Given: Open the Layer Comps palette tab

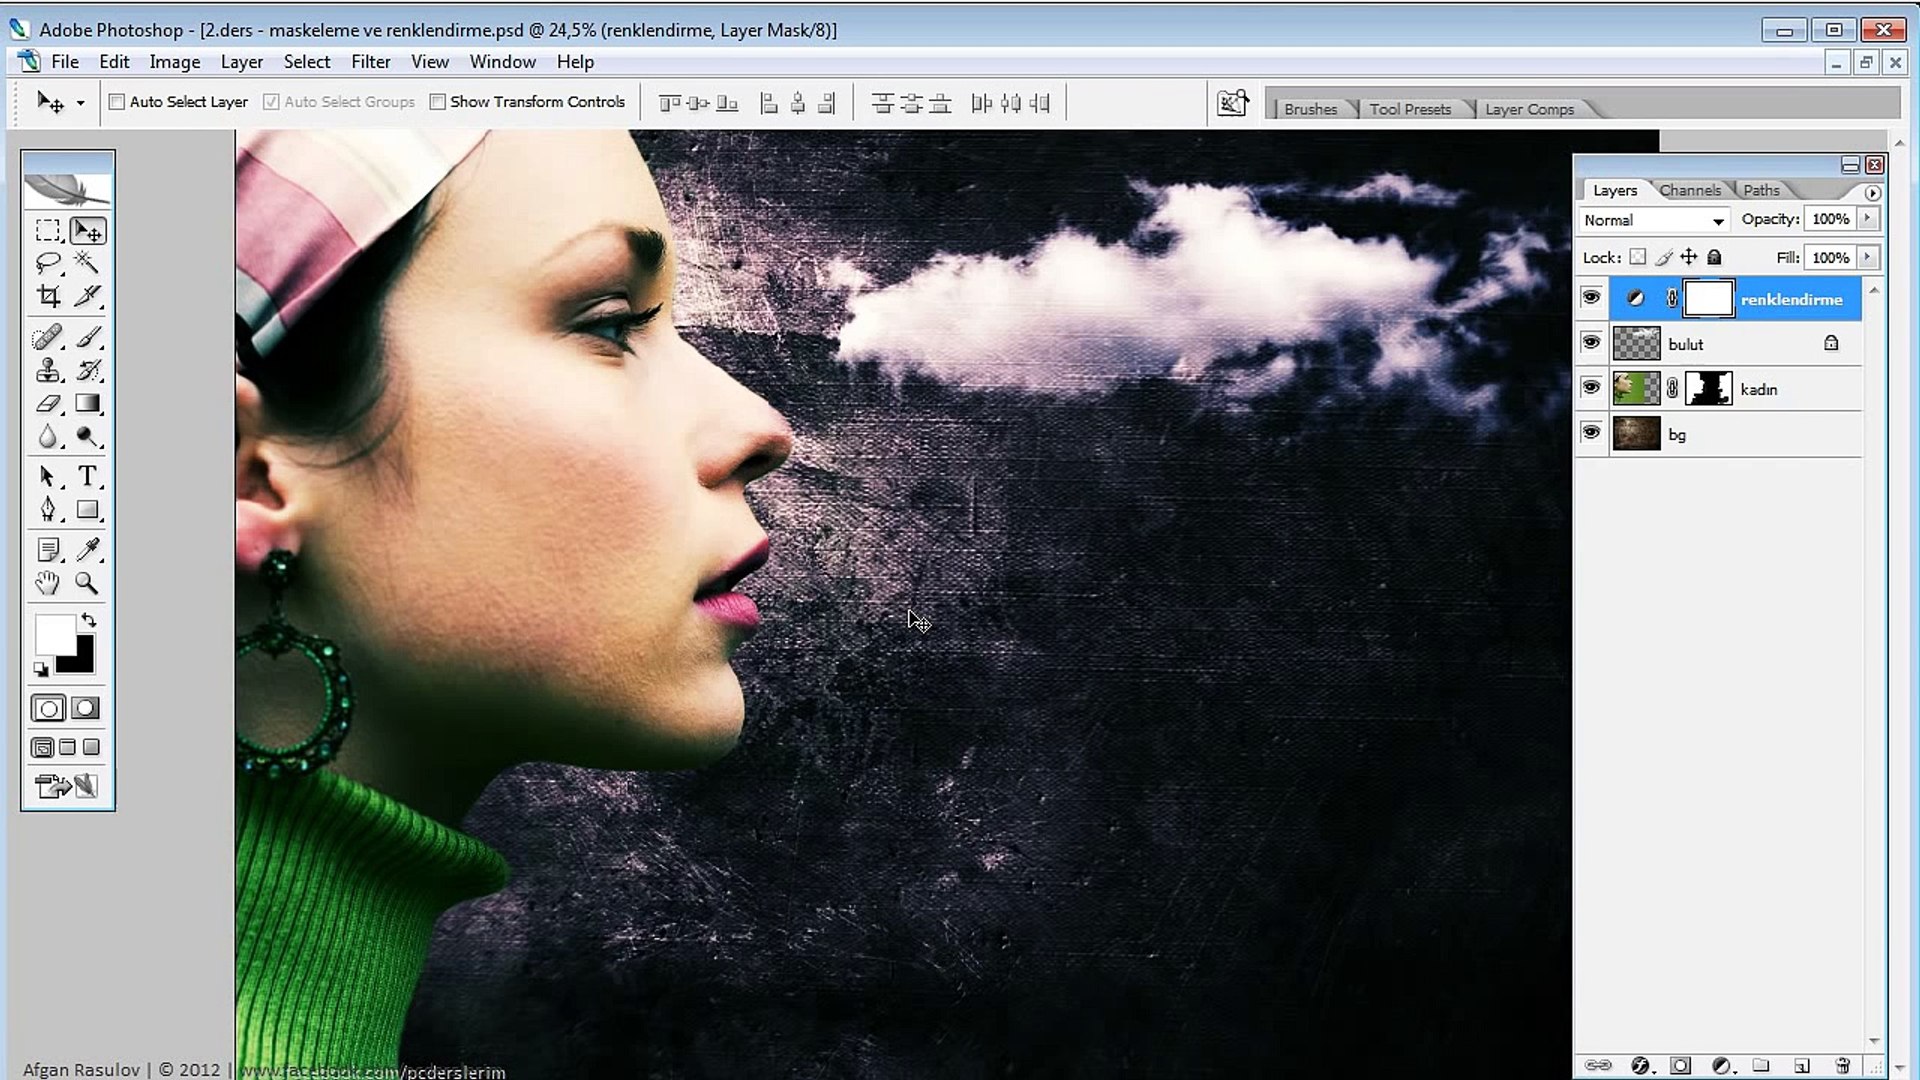Looking at the screenshot, I should [x=1529, y=109].
